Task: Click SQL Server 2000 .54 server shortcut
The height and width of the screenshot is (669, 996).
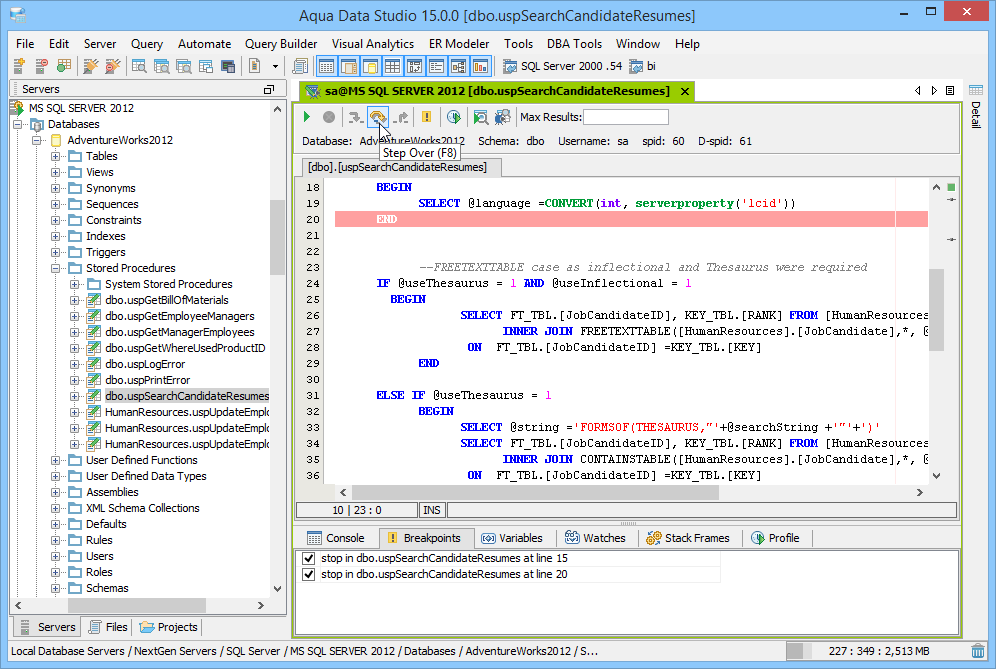Action: coord(562,66)
